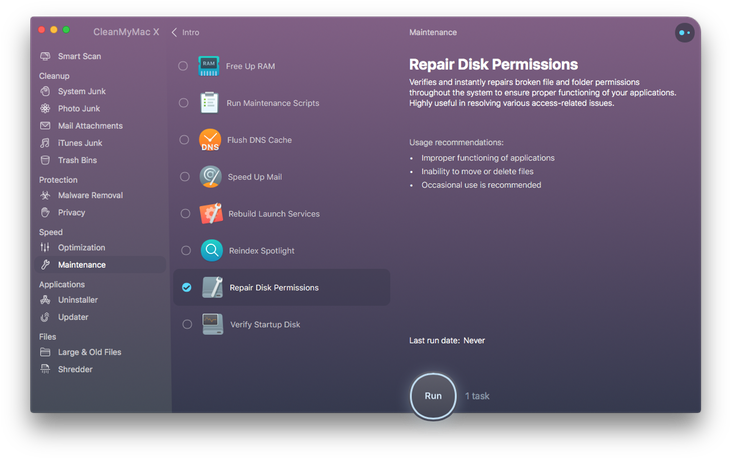
Task: Click the Reindex Spotlight magnifier icon
Action: (x=211, y=250)
